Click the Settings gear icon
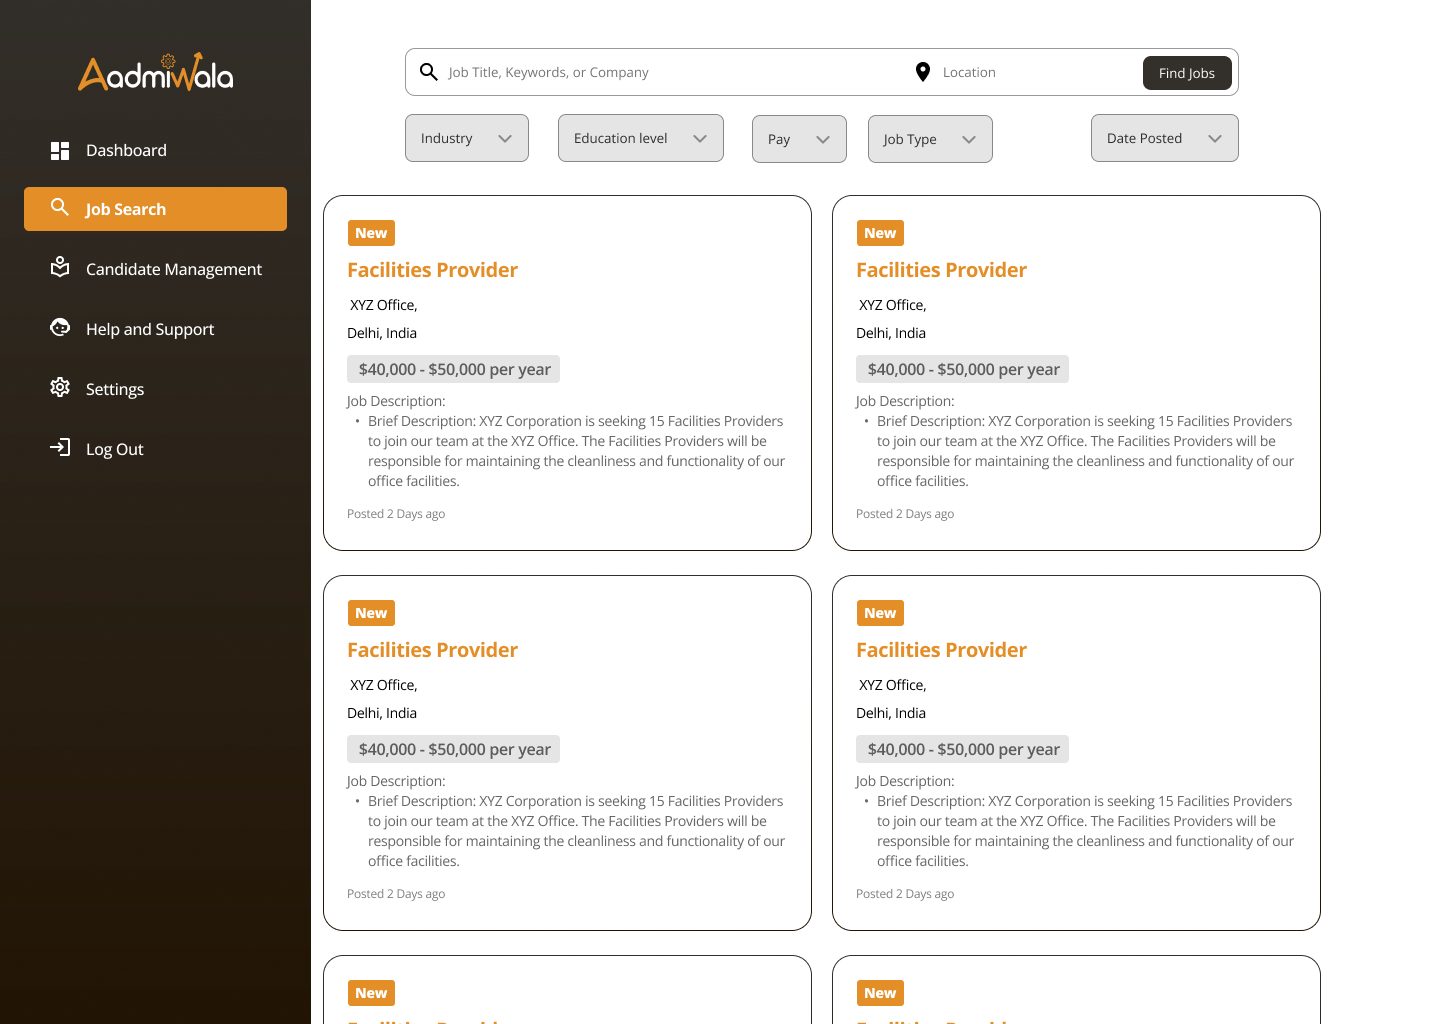 [x=60, y=387]
